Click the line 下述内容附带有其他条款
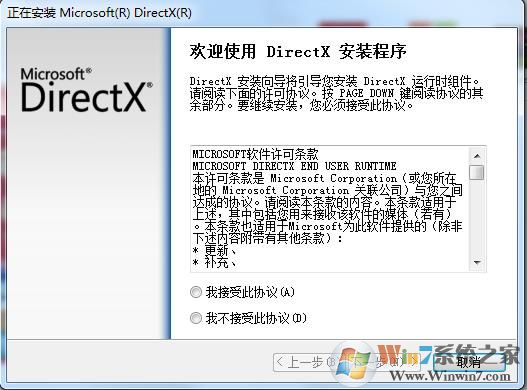Viewport: 527px width, 390px height. (x=268, y=239)
